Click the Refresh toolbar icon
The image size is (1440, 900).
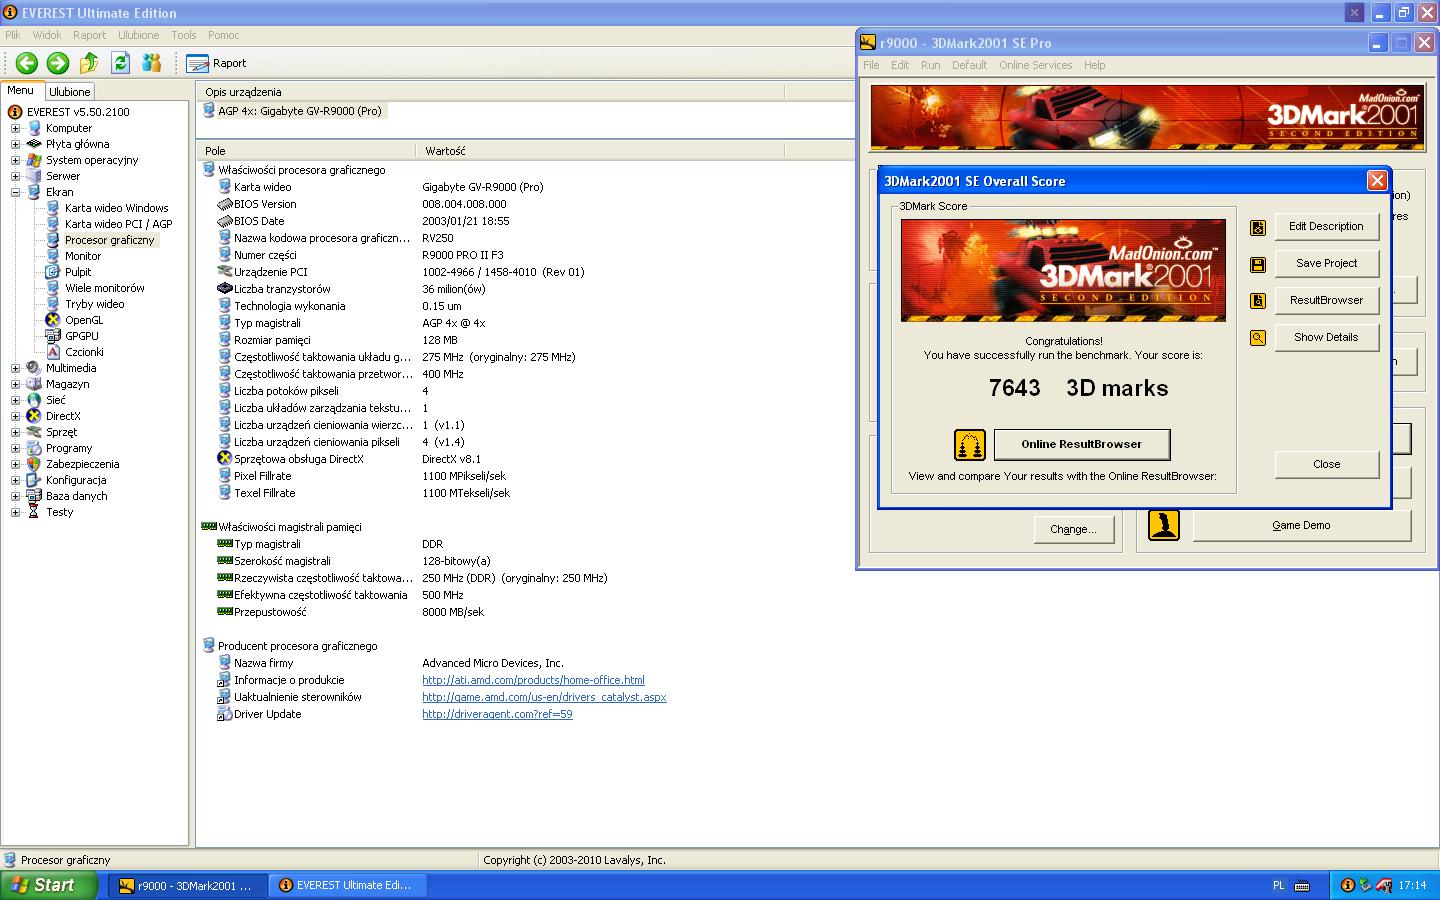[120, 63]
